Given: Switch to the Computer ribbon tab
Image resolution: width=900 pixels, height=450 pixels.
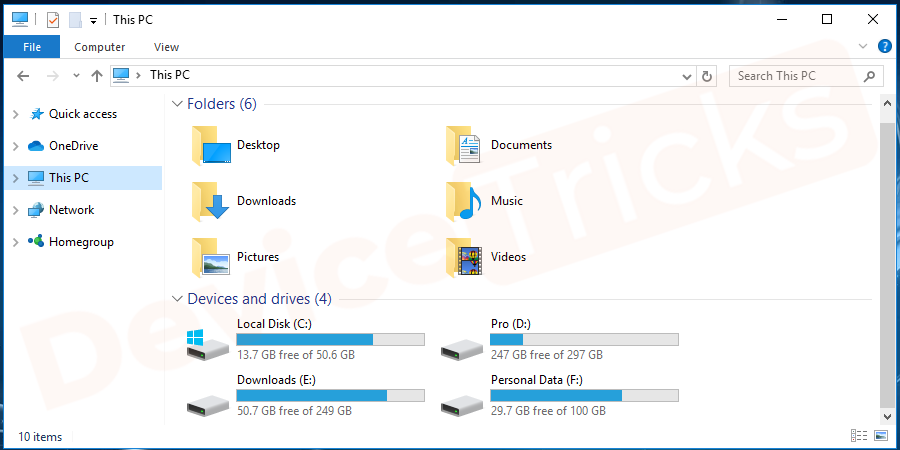Looking at the screenshot, I should click(99, 47).
